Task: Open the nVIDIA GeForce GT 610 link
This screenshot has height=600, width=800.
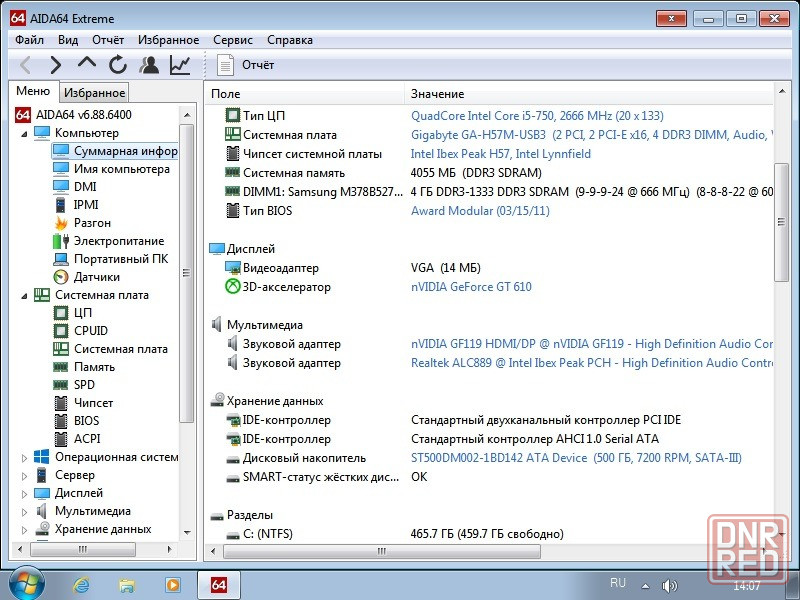Action: [471, 287]
